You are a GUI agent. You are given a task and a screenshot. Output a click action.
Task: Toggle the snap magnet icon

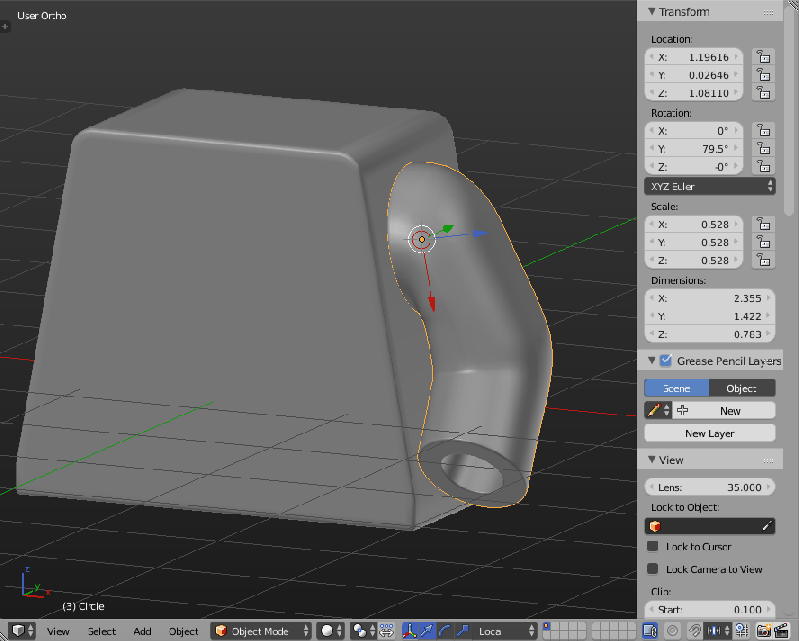pos(695,631)
